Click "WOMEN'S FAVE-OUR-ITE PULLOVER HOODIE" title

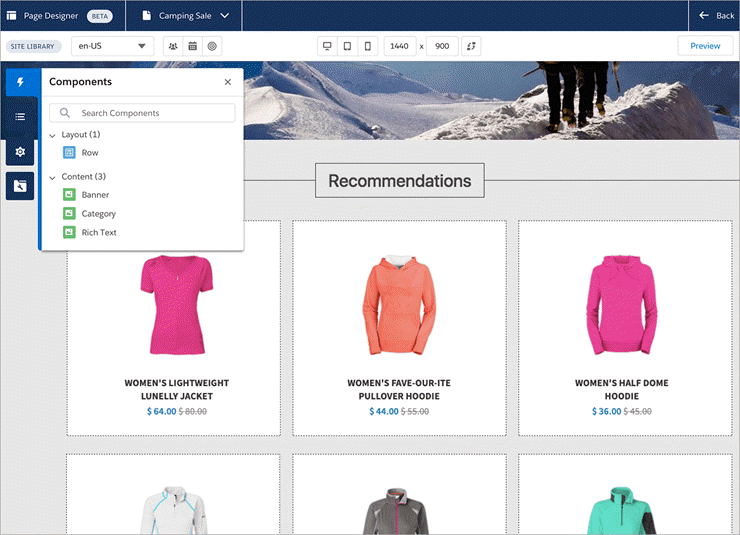pyautogui.click(x=399, y=390)
